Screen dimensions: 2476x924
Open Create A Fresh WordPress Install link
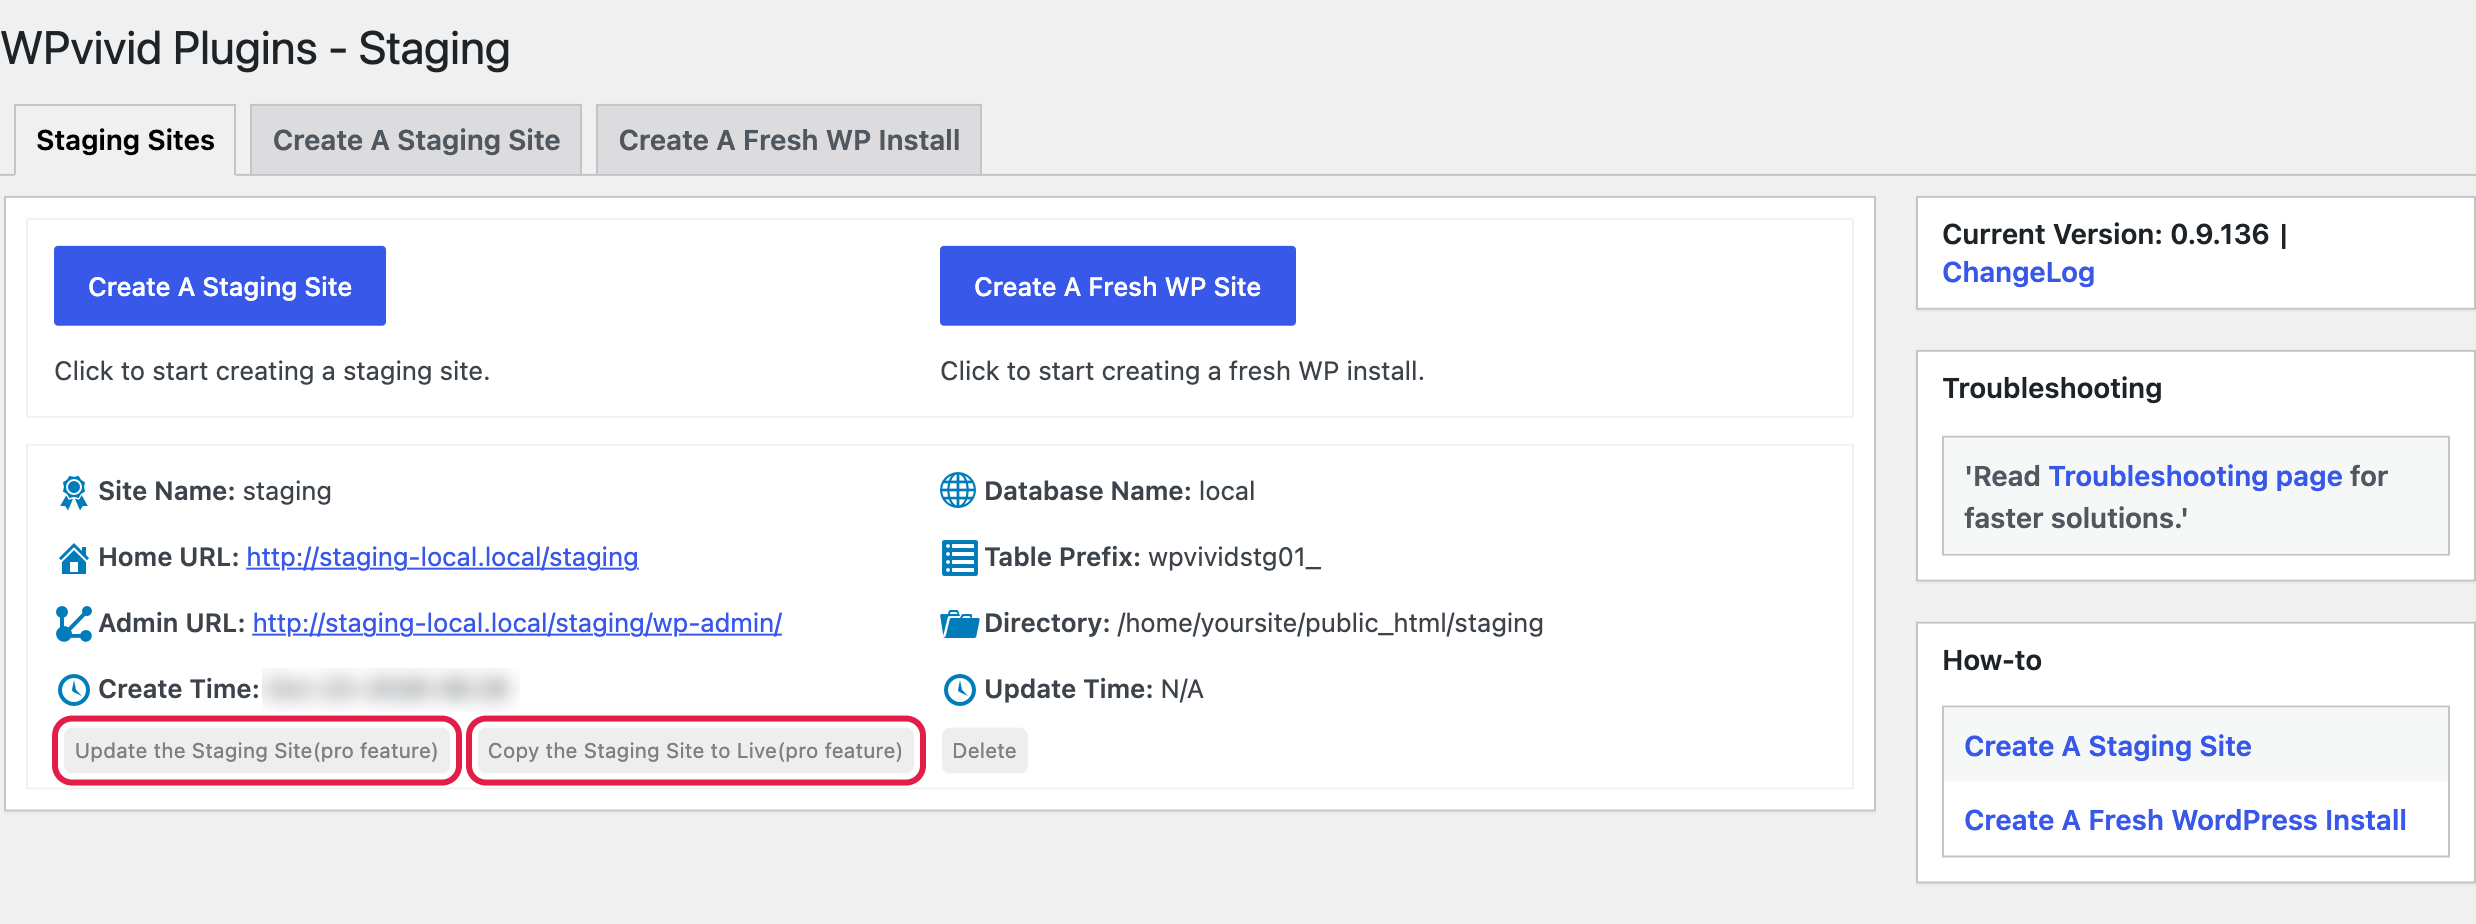[x=2185, y=820]
